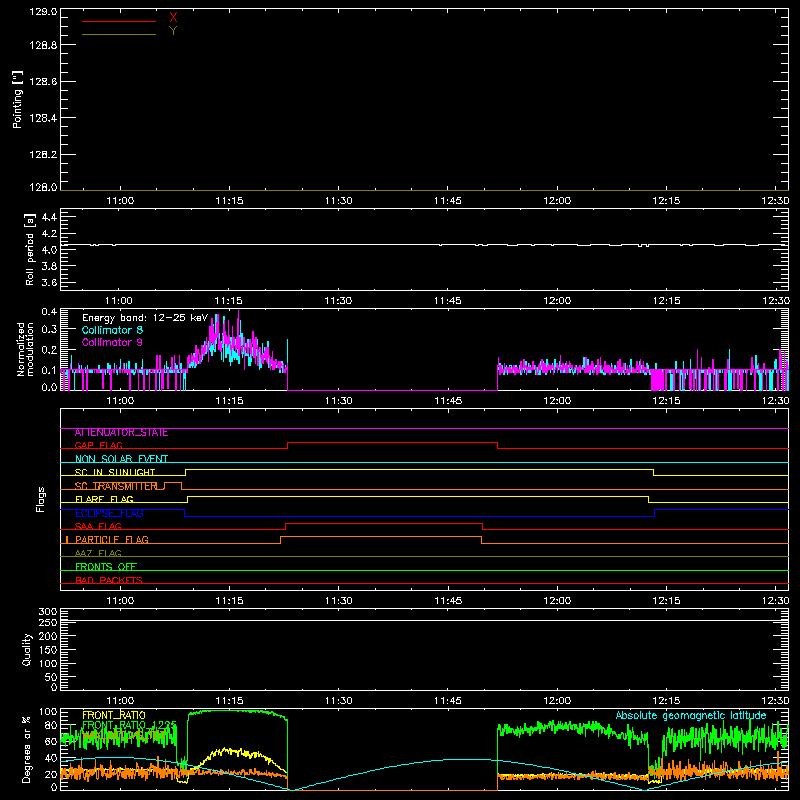Click the SC_IN_SUNLIGHT flag label
The width and height of the screenshot is (800, 800).
(x=115, y=472)
